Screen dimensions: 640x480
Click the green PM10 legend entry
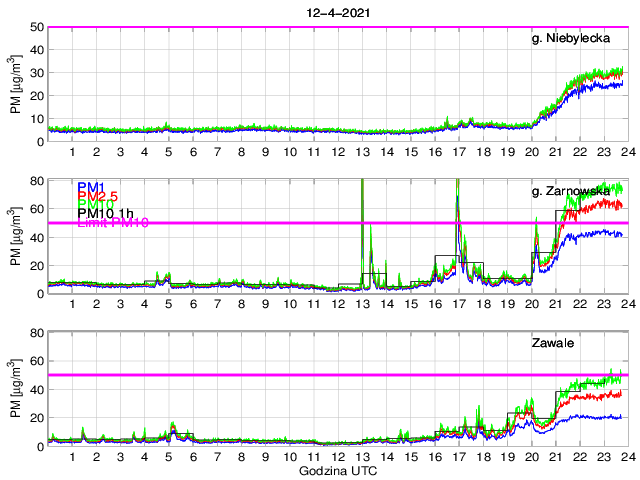tap(97, 208)
